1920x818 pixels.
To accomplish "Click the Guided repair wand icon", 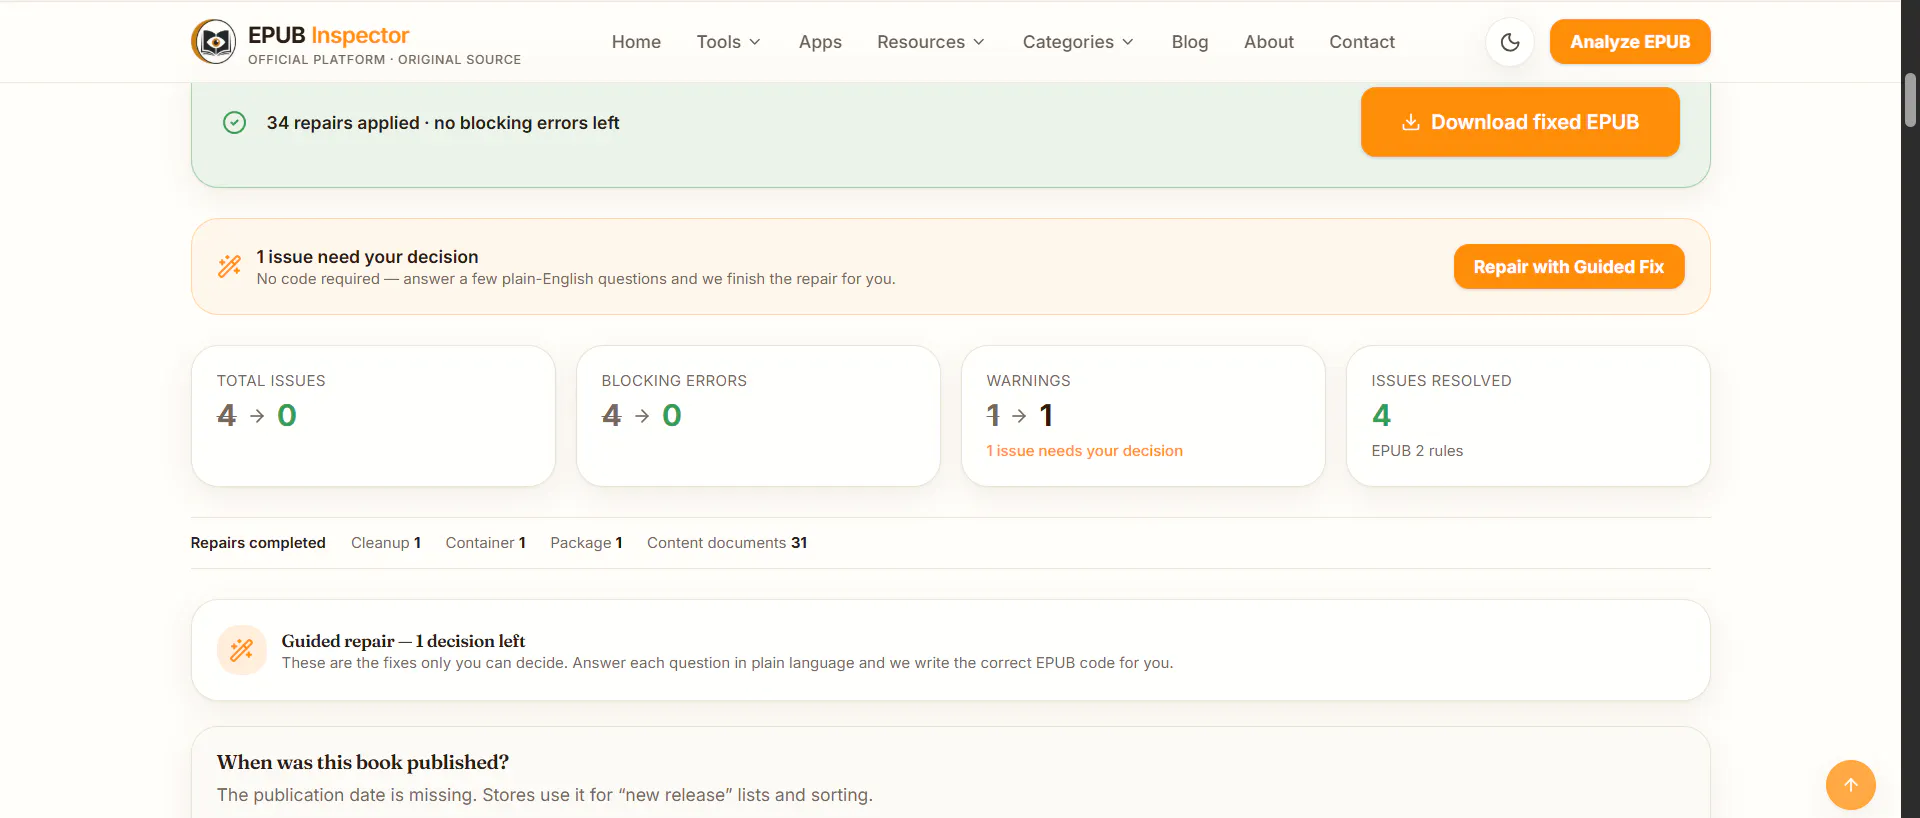I will [x=242, y=650].
